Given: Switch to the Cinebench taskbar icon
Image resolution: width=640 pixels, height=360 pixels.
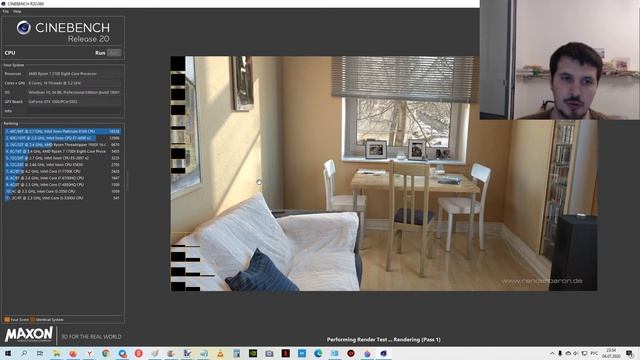Looking at the screenshot, I should [x=384, y=353].
